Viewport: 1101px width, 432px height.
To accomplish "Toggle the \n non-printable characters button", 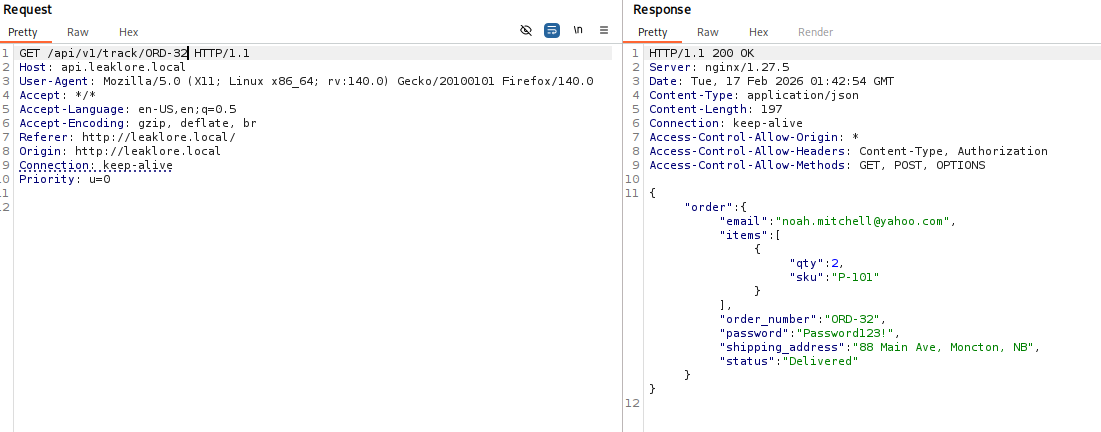I will click(578, 30).
